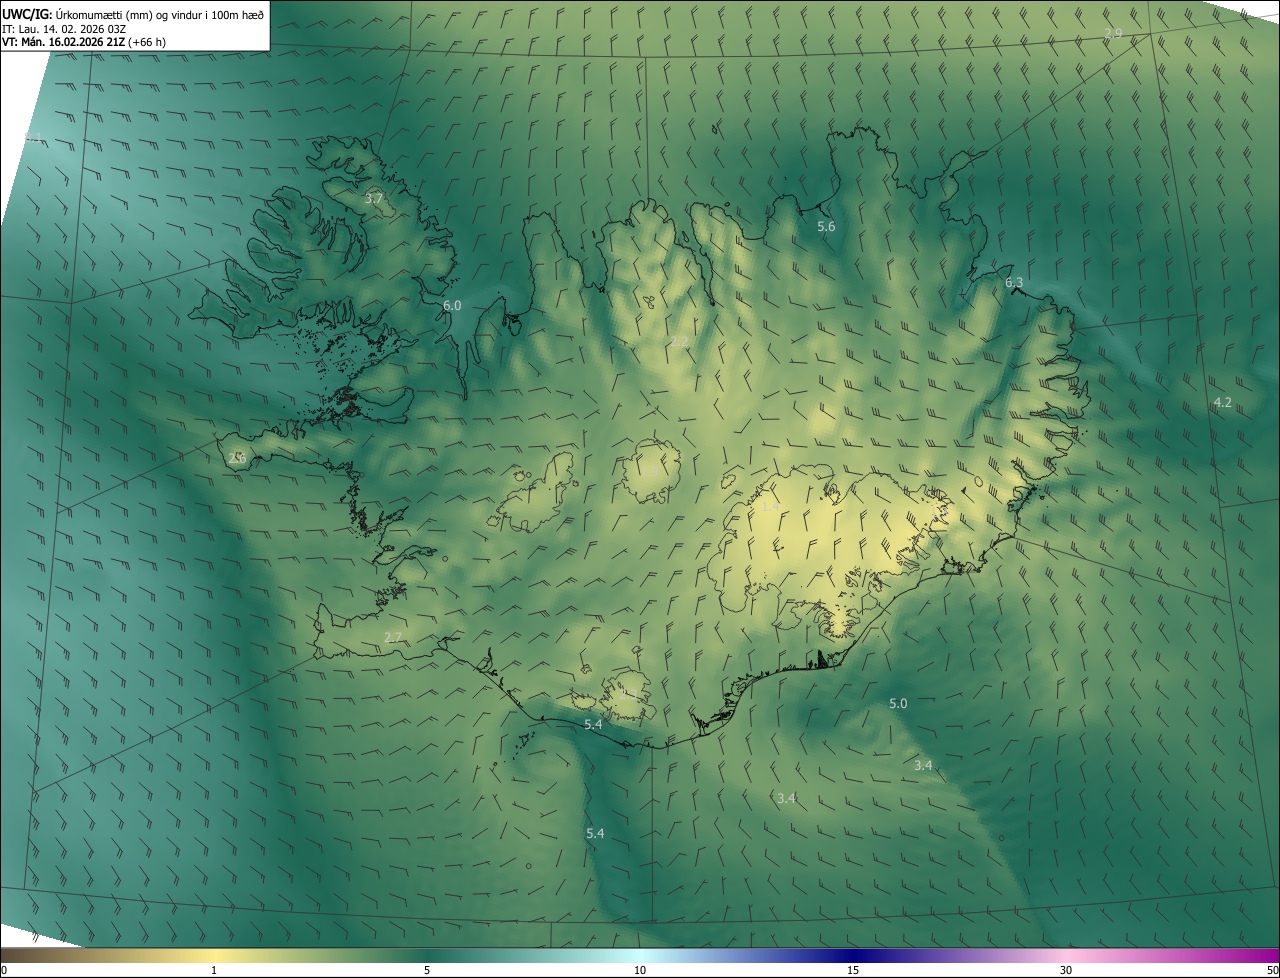Click the 1 tick on the colour scale
This screenshot has width=1280, height=978.
pyautogui.click(x=214, y=970)
